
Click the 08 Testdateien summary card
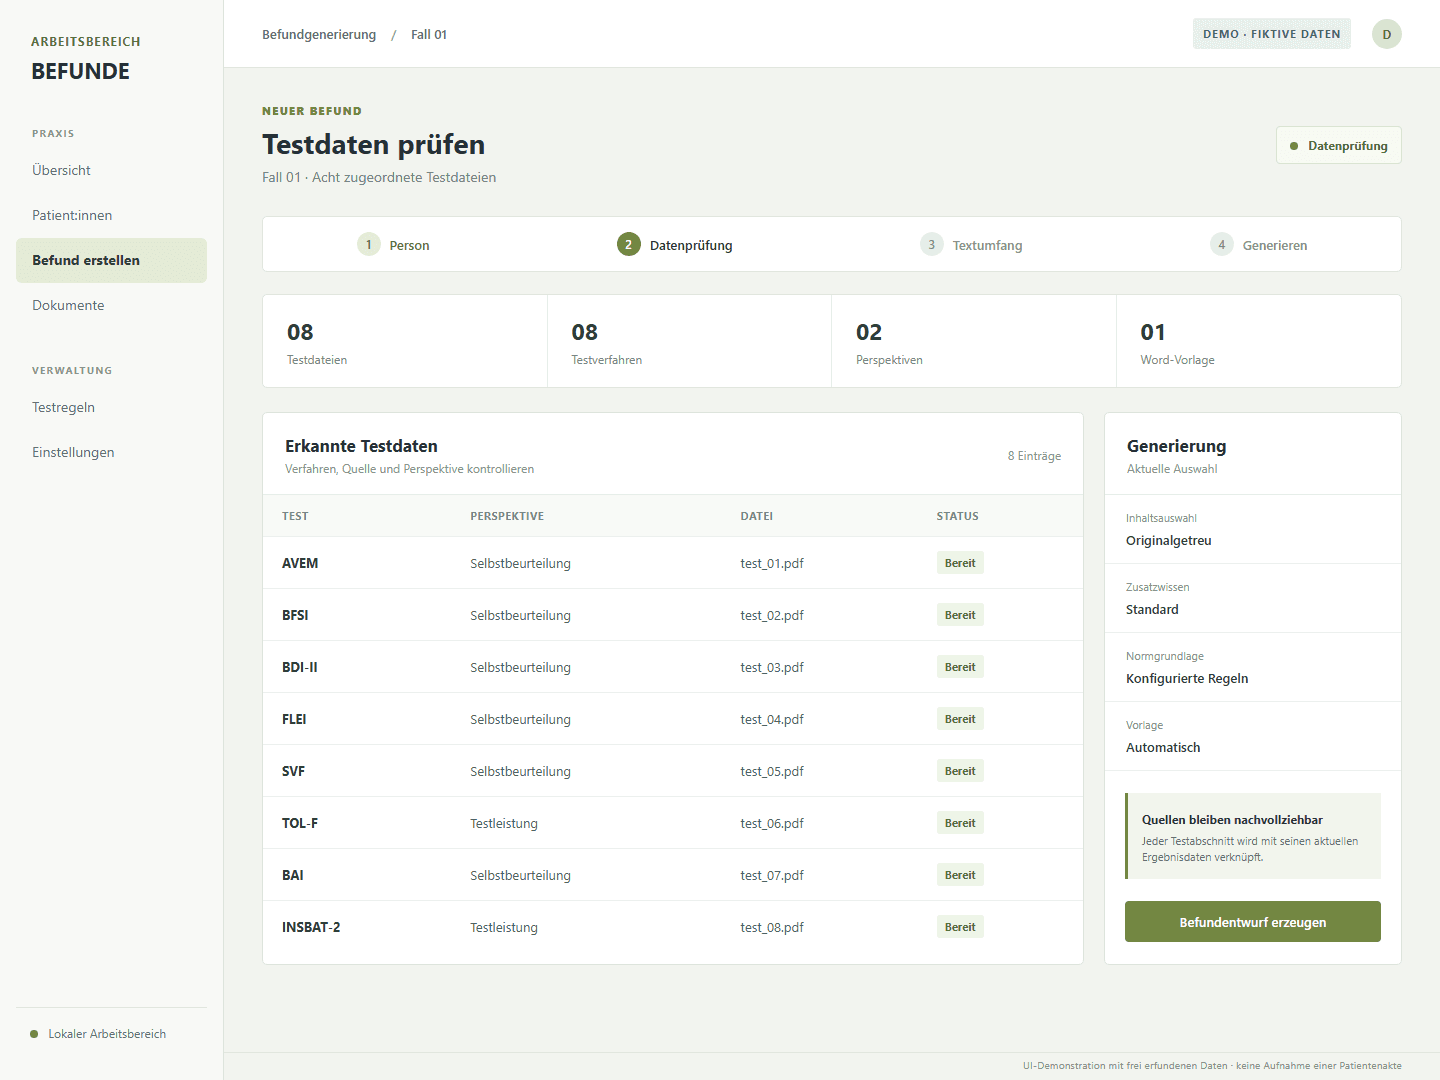tap(405, 341)
